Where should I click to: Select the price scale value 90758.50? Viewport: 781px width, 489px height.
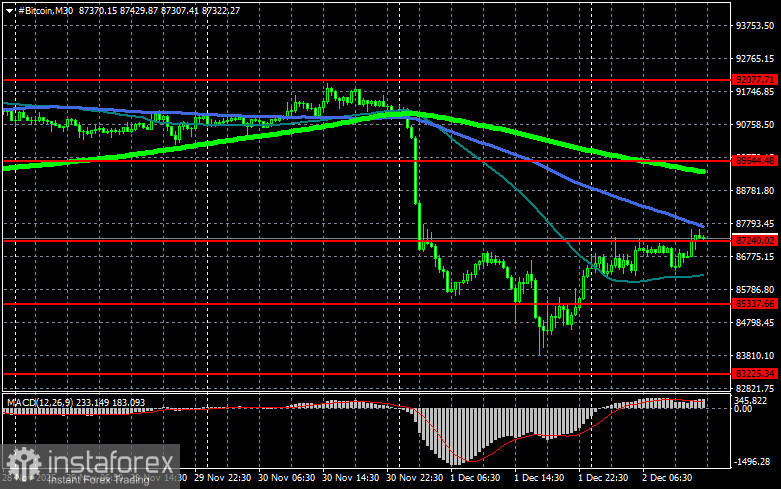pyautogui.click(x=755, y=124)
